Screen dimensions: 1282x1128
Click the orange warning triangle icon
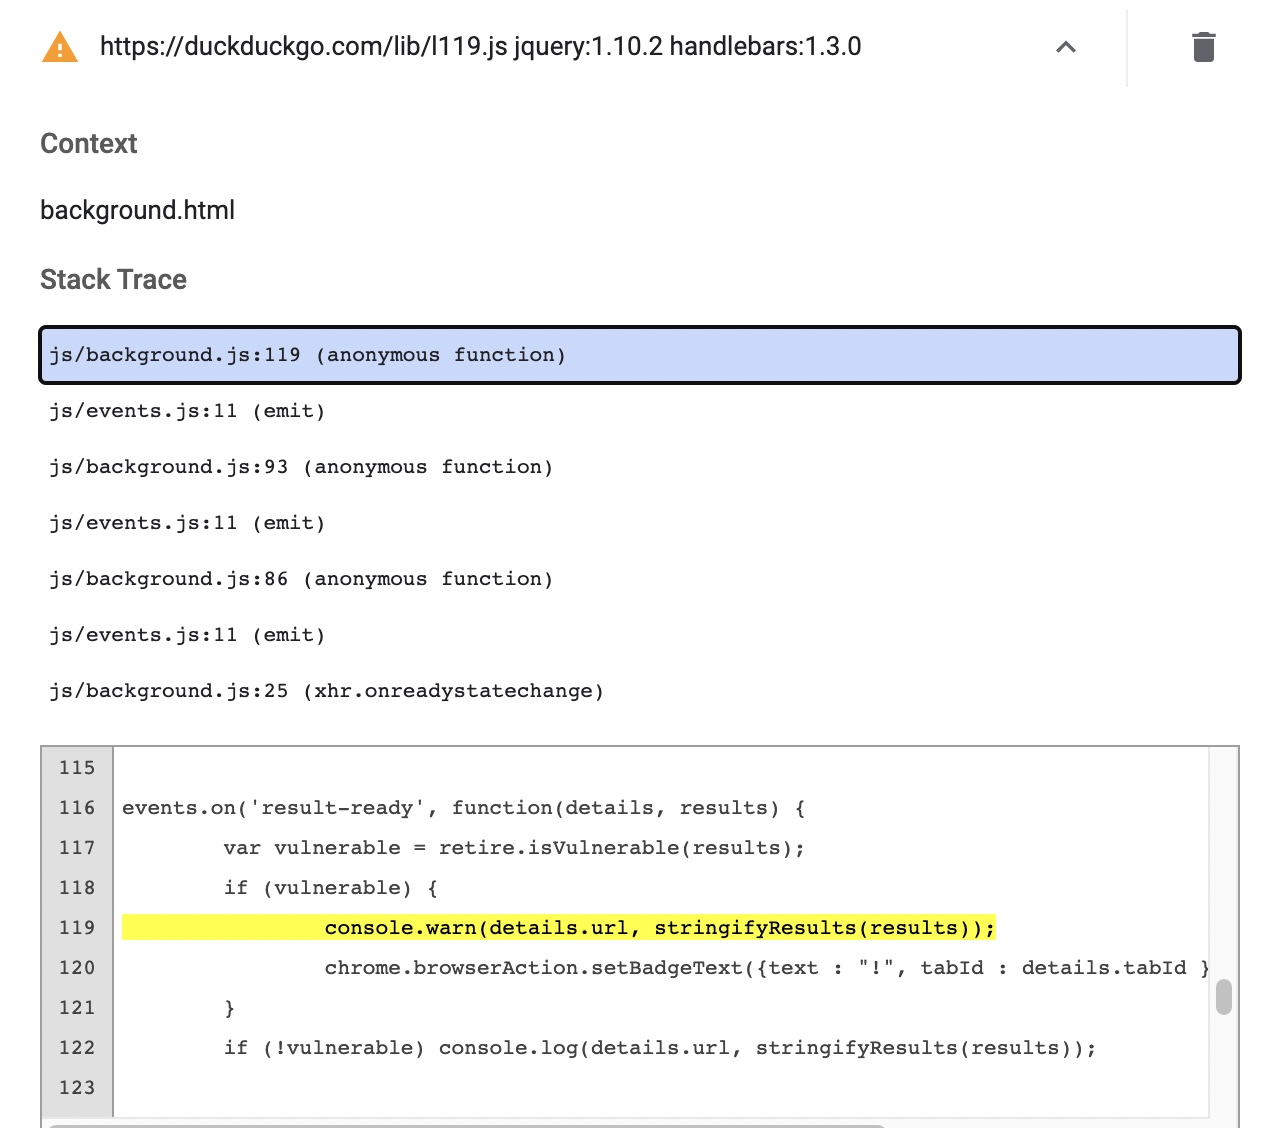[x=59, y=47]
